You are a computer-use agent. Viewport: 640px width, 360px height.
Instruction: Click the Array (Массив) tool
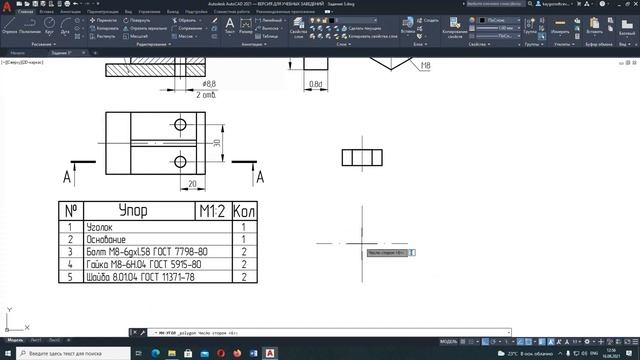point(182,36)
